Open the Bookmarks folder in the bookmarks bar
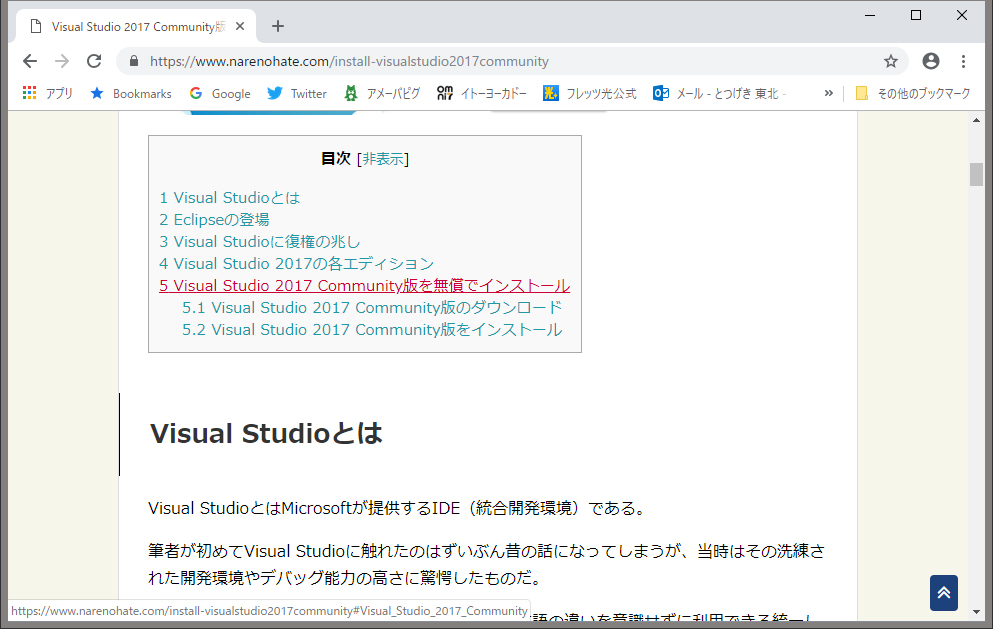The height and width of the screenshot is (629, 993). click(x=131, y=93)
